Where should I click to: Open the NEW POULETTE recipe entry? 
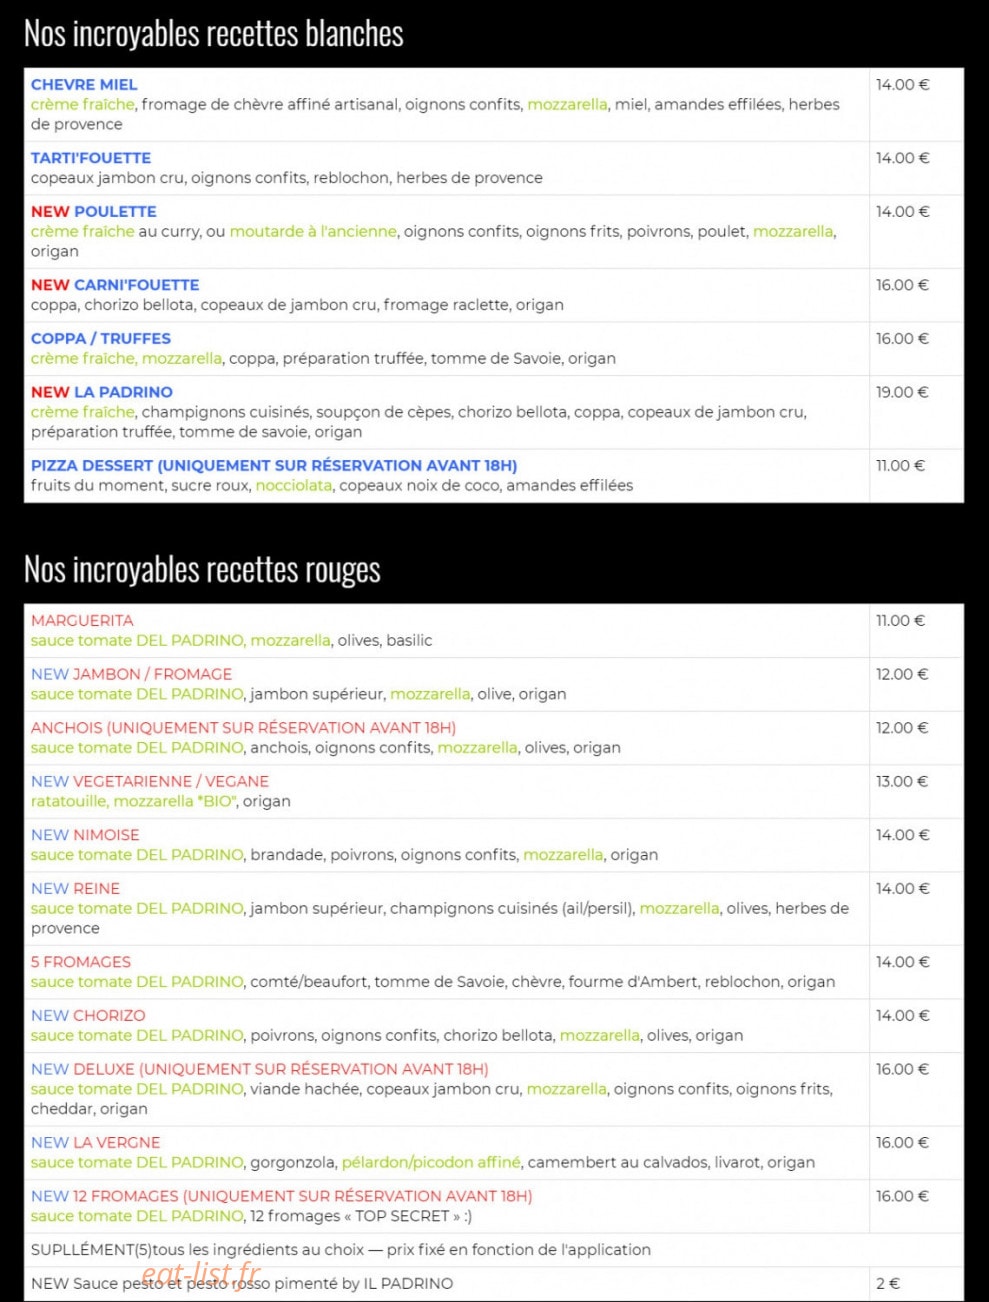(x=94, y=212)
